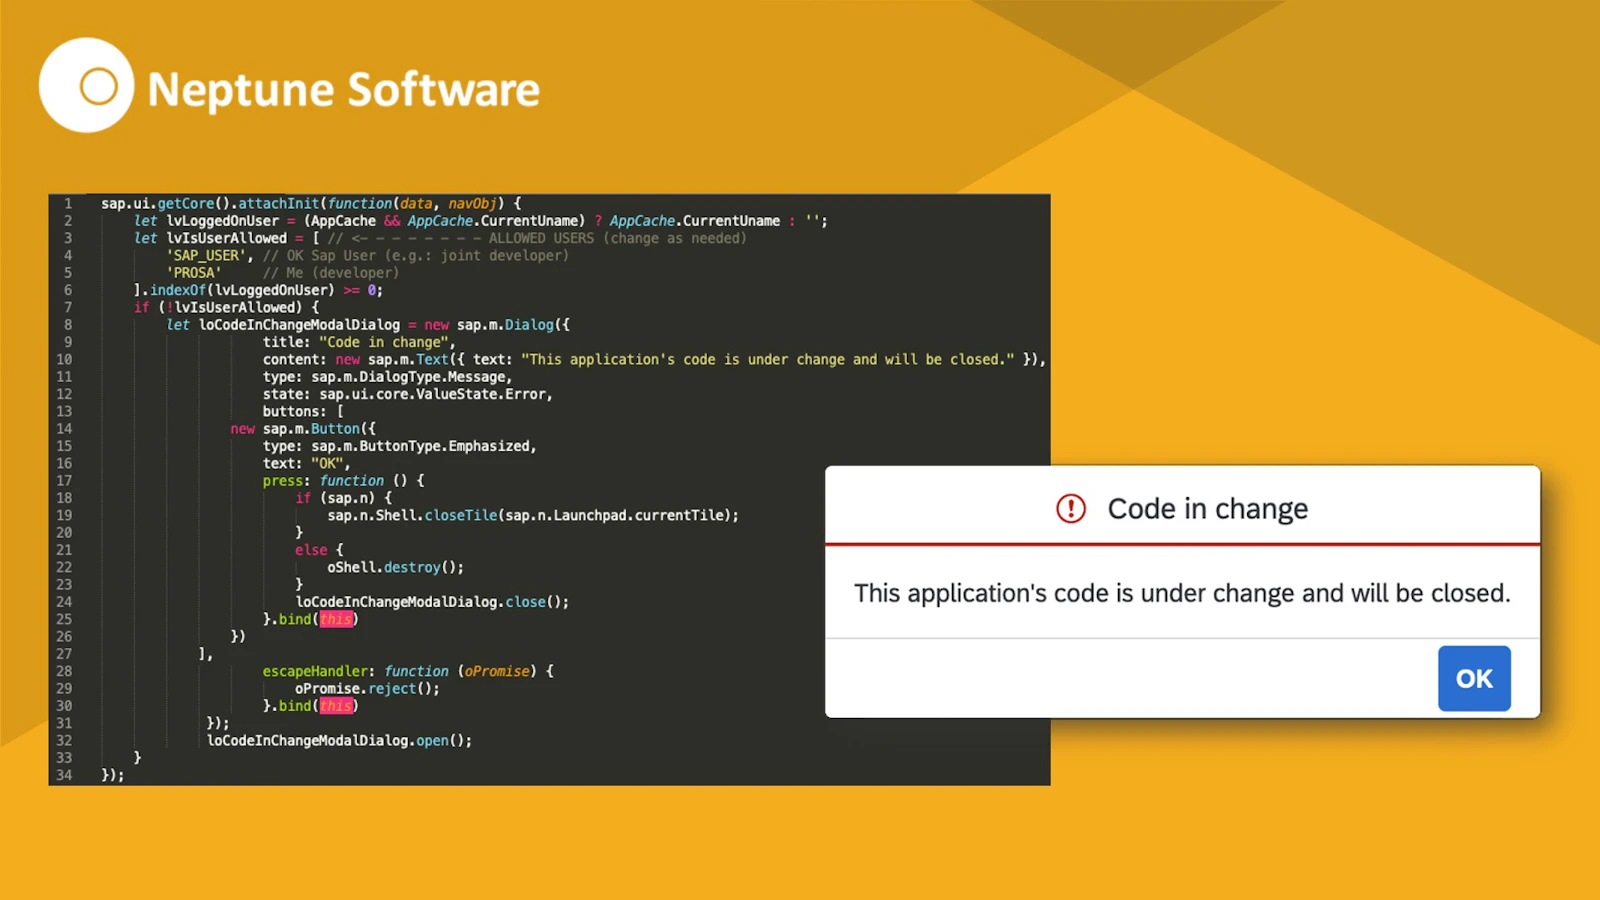Click "loCodeInChangeModalDialog.open();" on line 32
Screen dimensions: 1600x900
tap(339, 741)
